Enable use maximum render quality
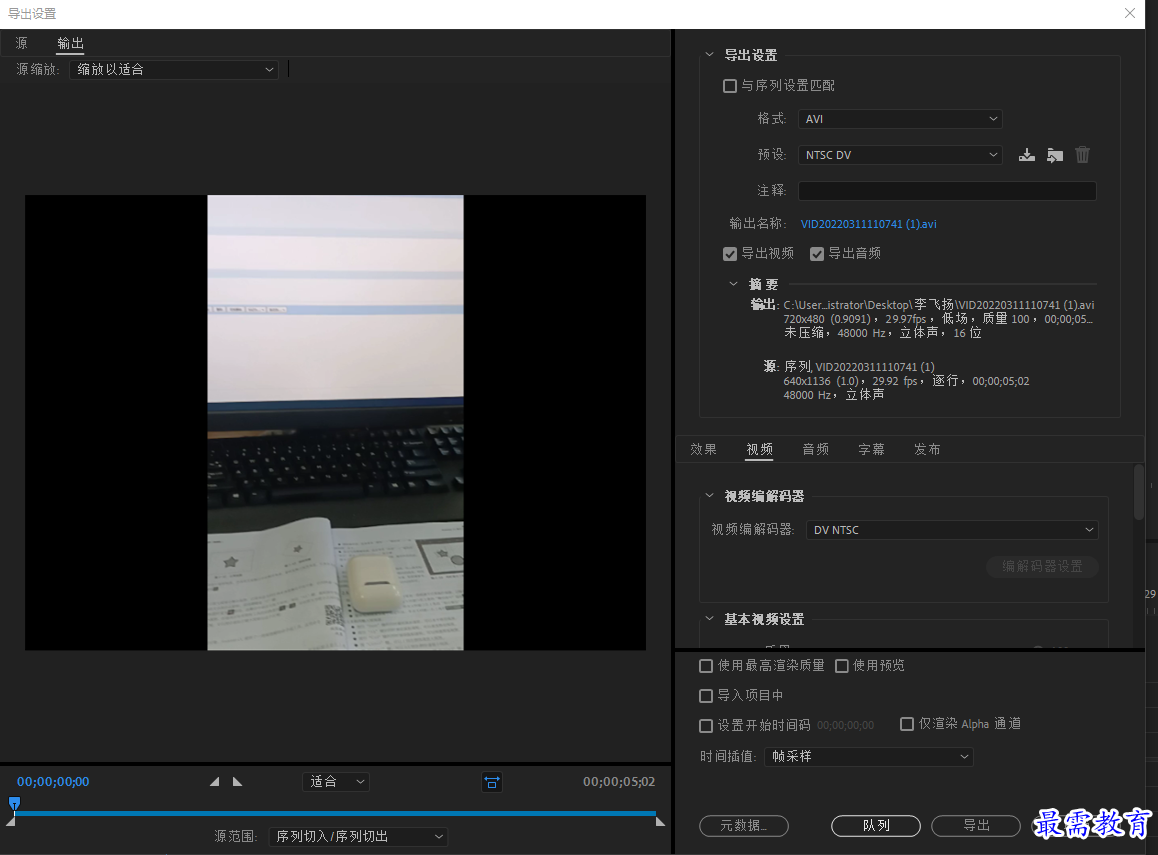 706,666
